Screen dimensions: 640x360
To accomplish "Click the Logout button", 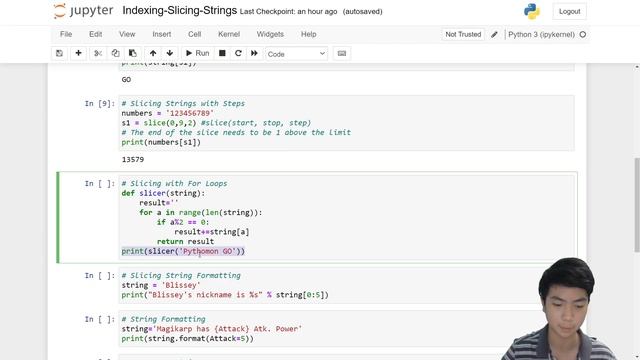I will click(569, 11).
